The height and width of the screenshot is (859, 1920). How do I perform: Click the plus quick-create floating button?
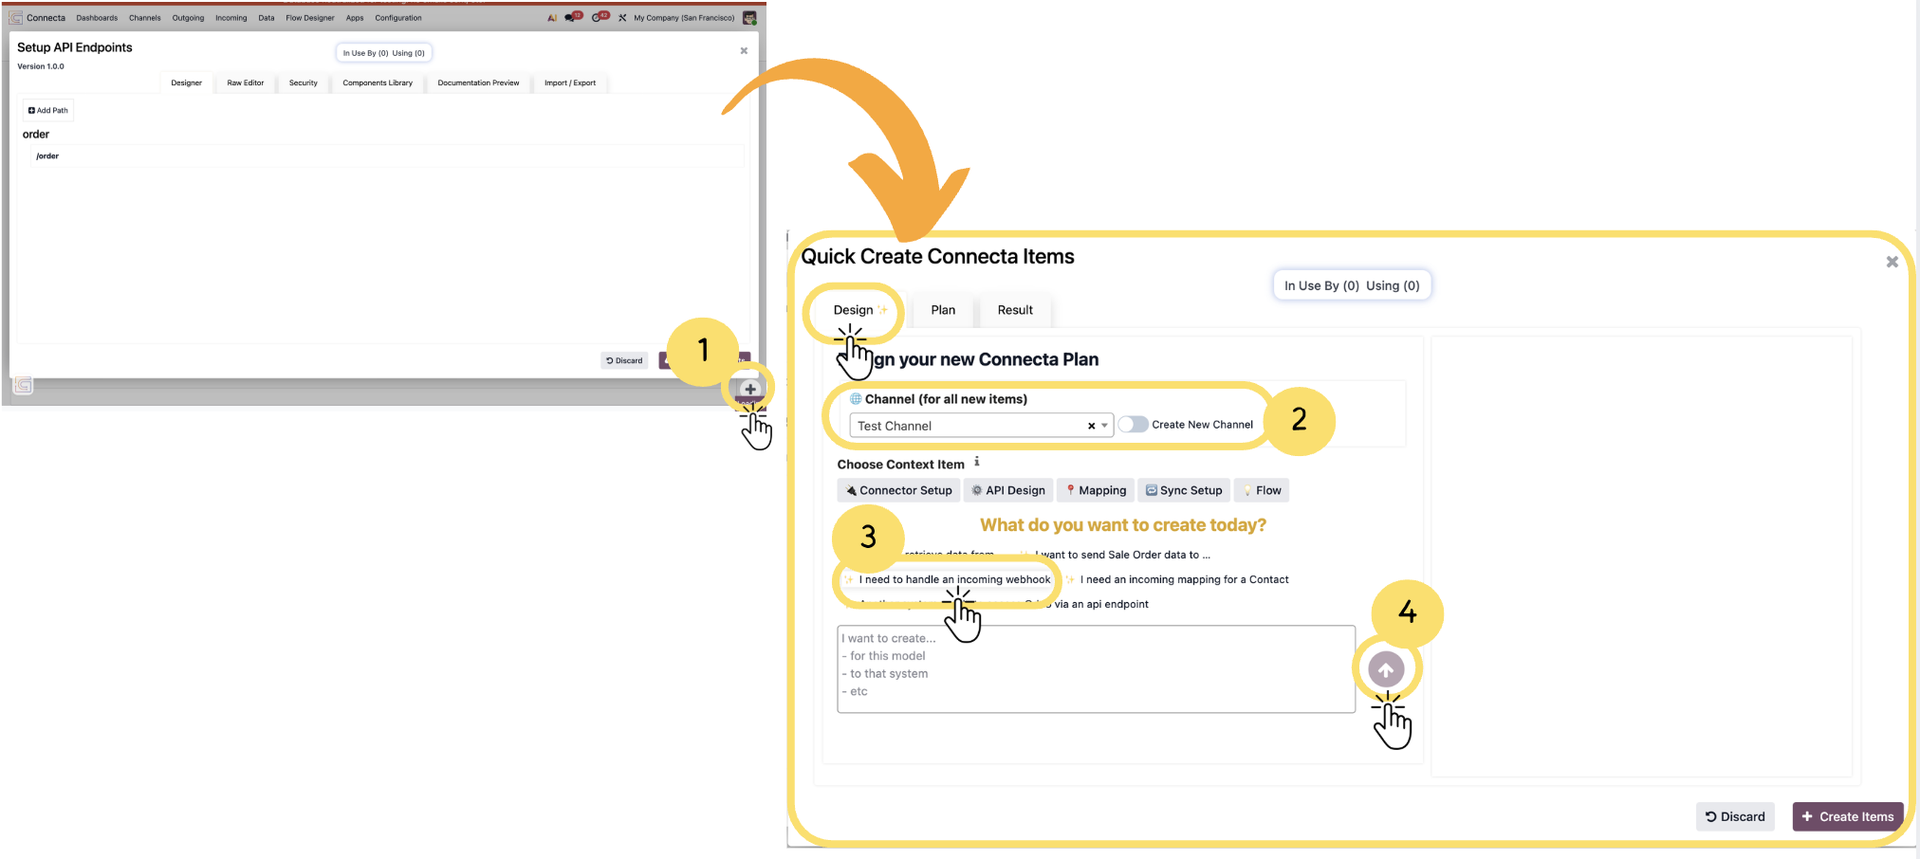pyautogui.click(x=750, y=389)
